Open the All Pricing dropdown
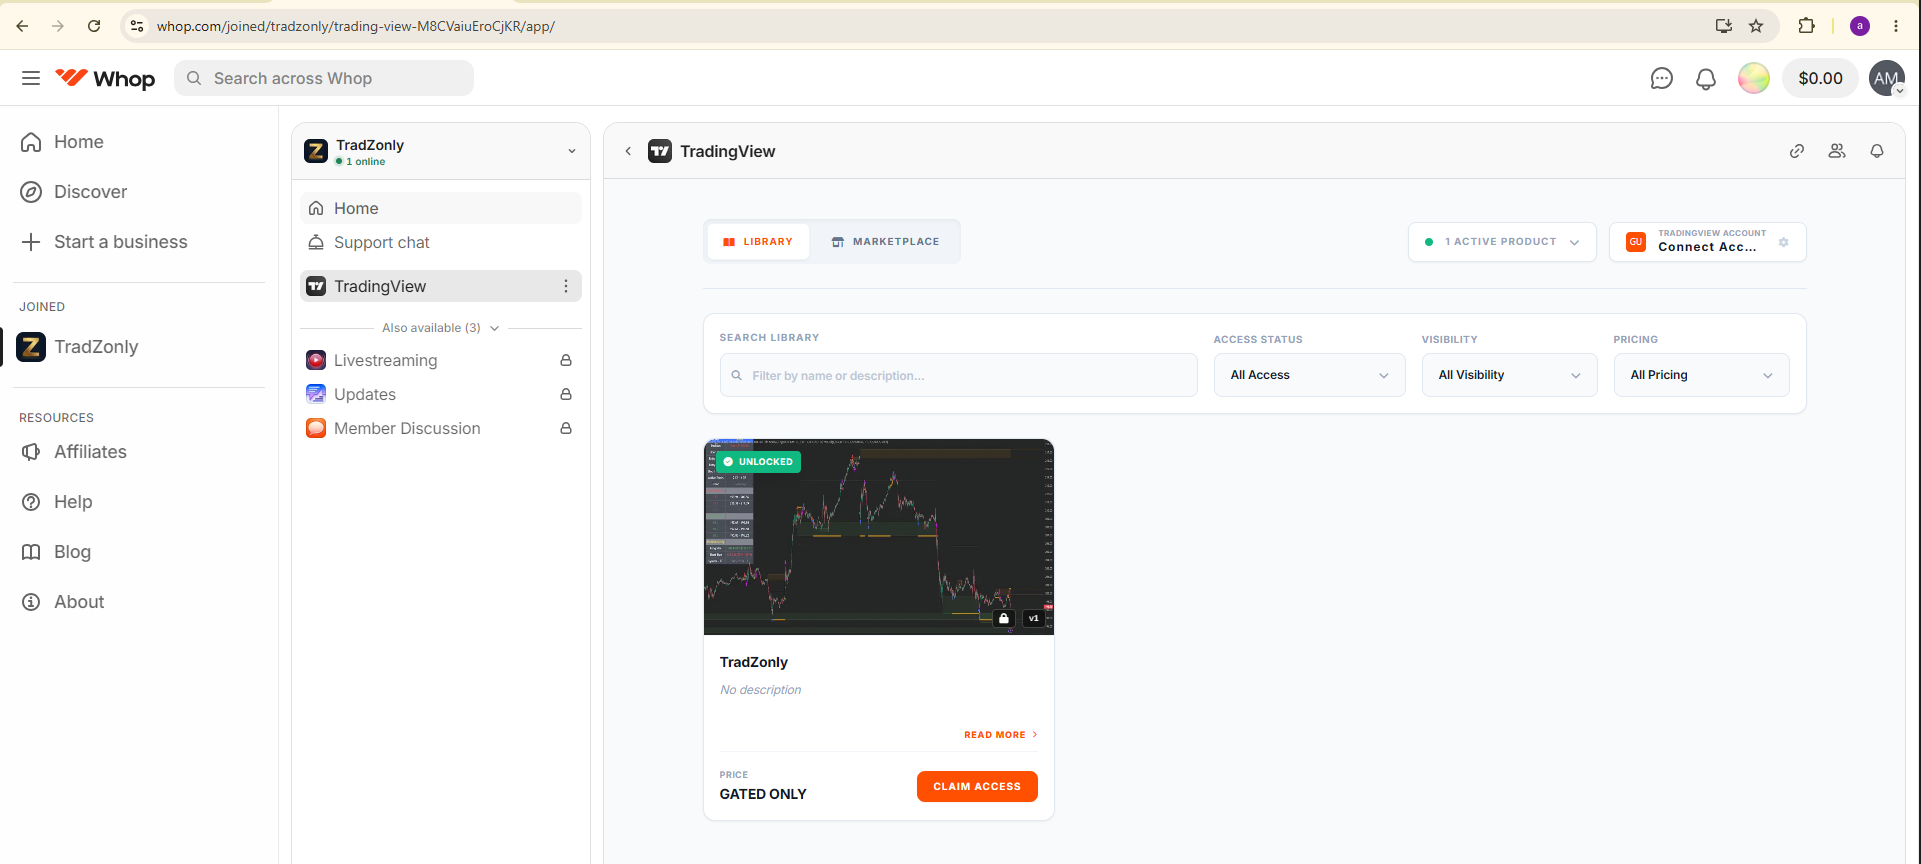The height and width of the screenshot is (864, 1921). 1701,375
